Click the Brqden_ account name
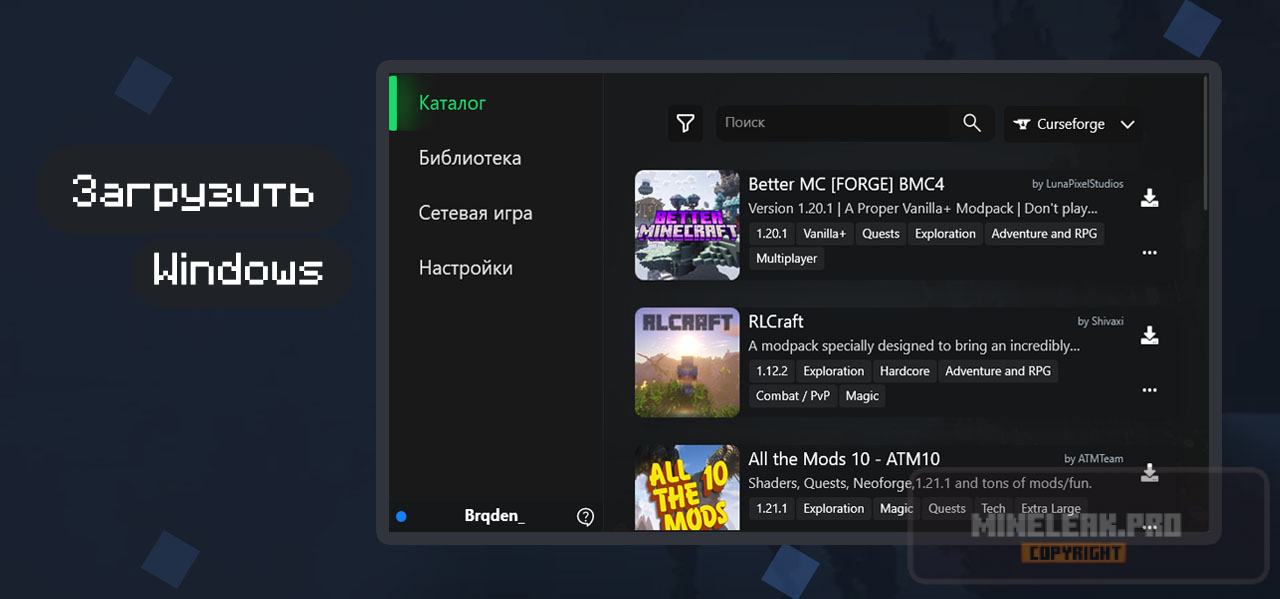This screenshot has width=1280, height=599. [x=494, y=516]
